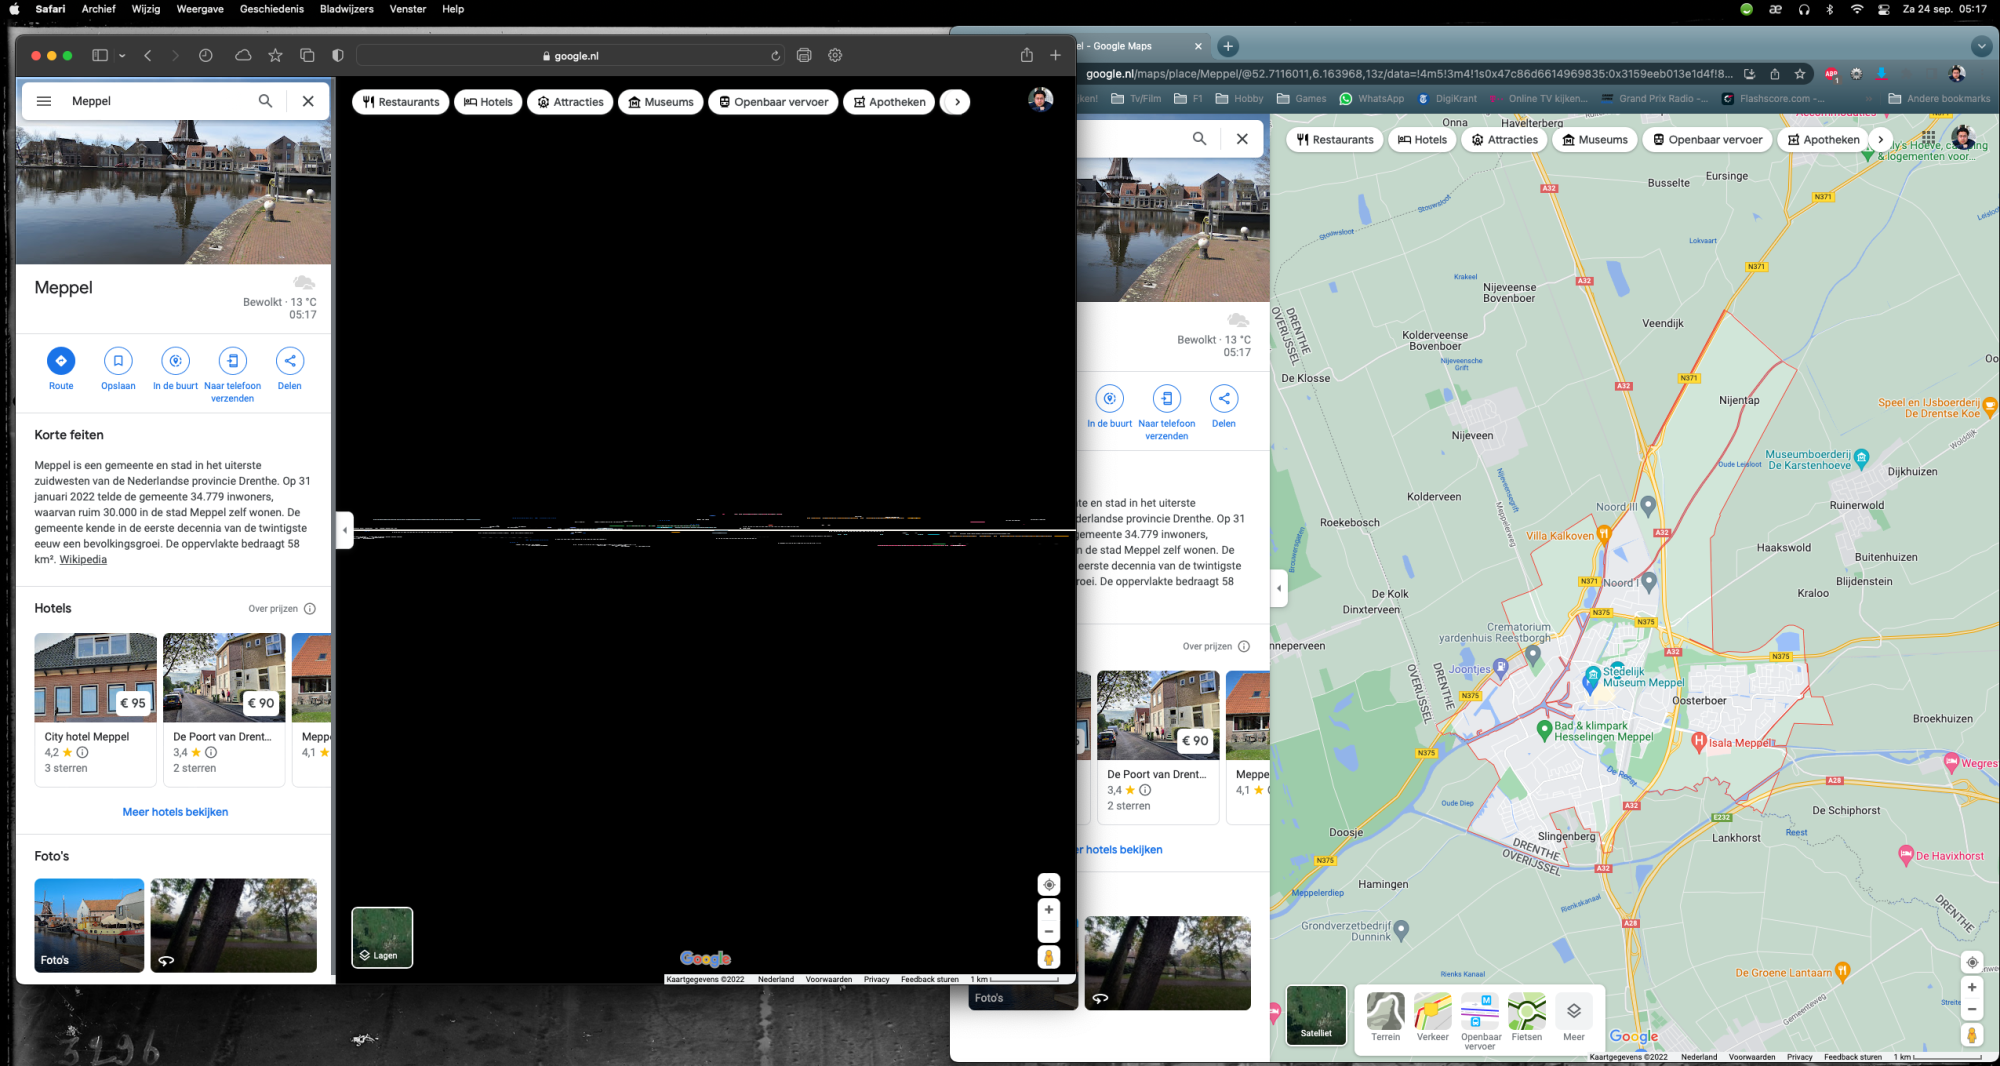Open a new tab in Safari
2000x1066 pixels.
tap(1055, 55)
